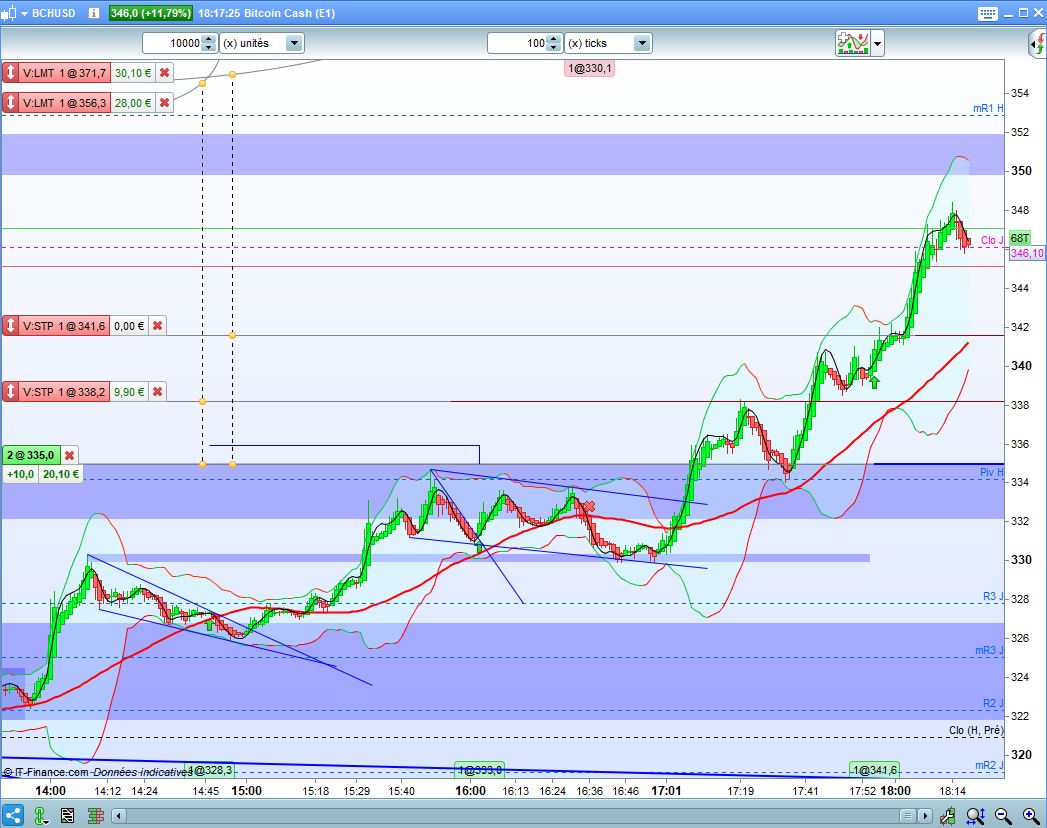Viewport: 1047px width, 828px height.
Task: Click inside the 10000 quantity field
Action: click(171, 43)
